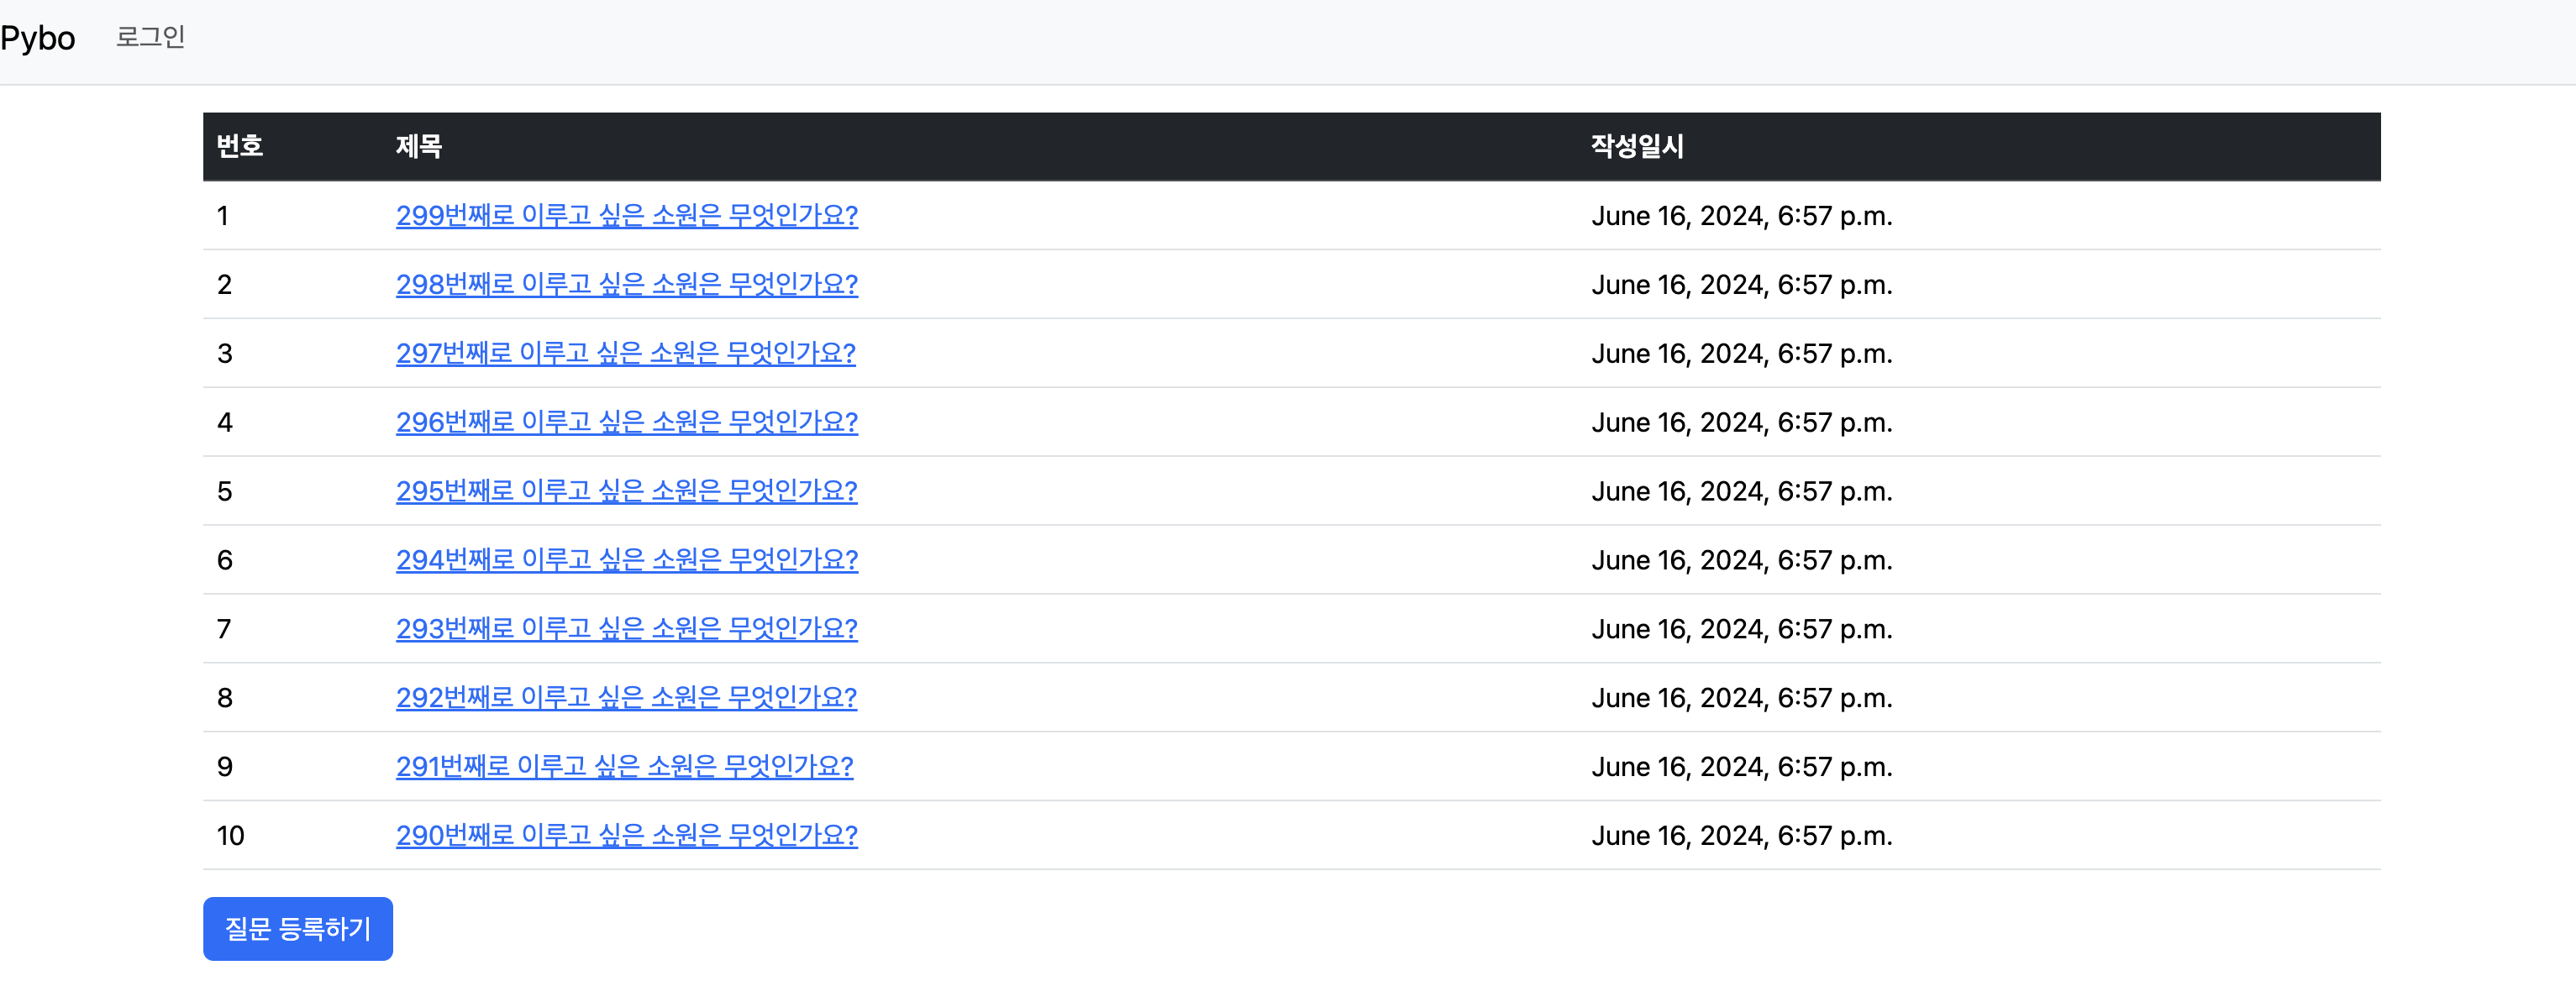2576x981 pixels.
Task: Open the 290번째 question link
Action: (626, 836)
